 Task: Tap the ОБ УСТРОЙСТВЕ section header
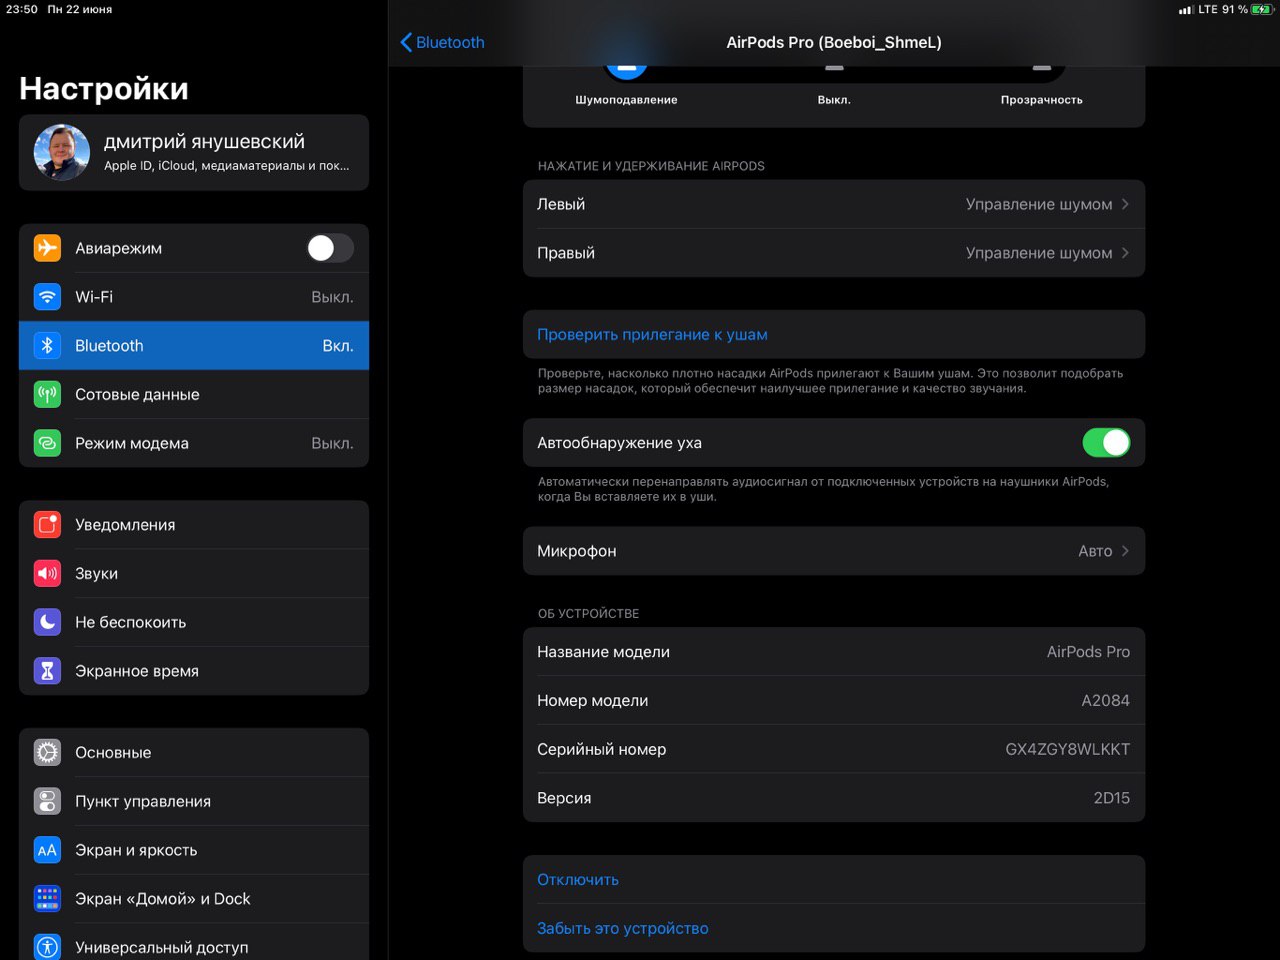click(x=588, y=614)
